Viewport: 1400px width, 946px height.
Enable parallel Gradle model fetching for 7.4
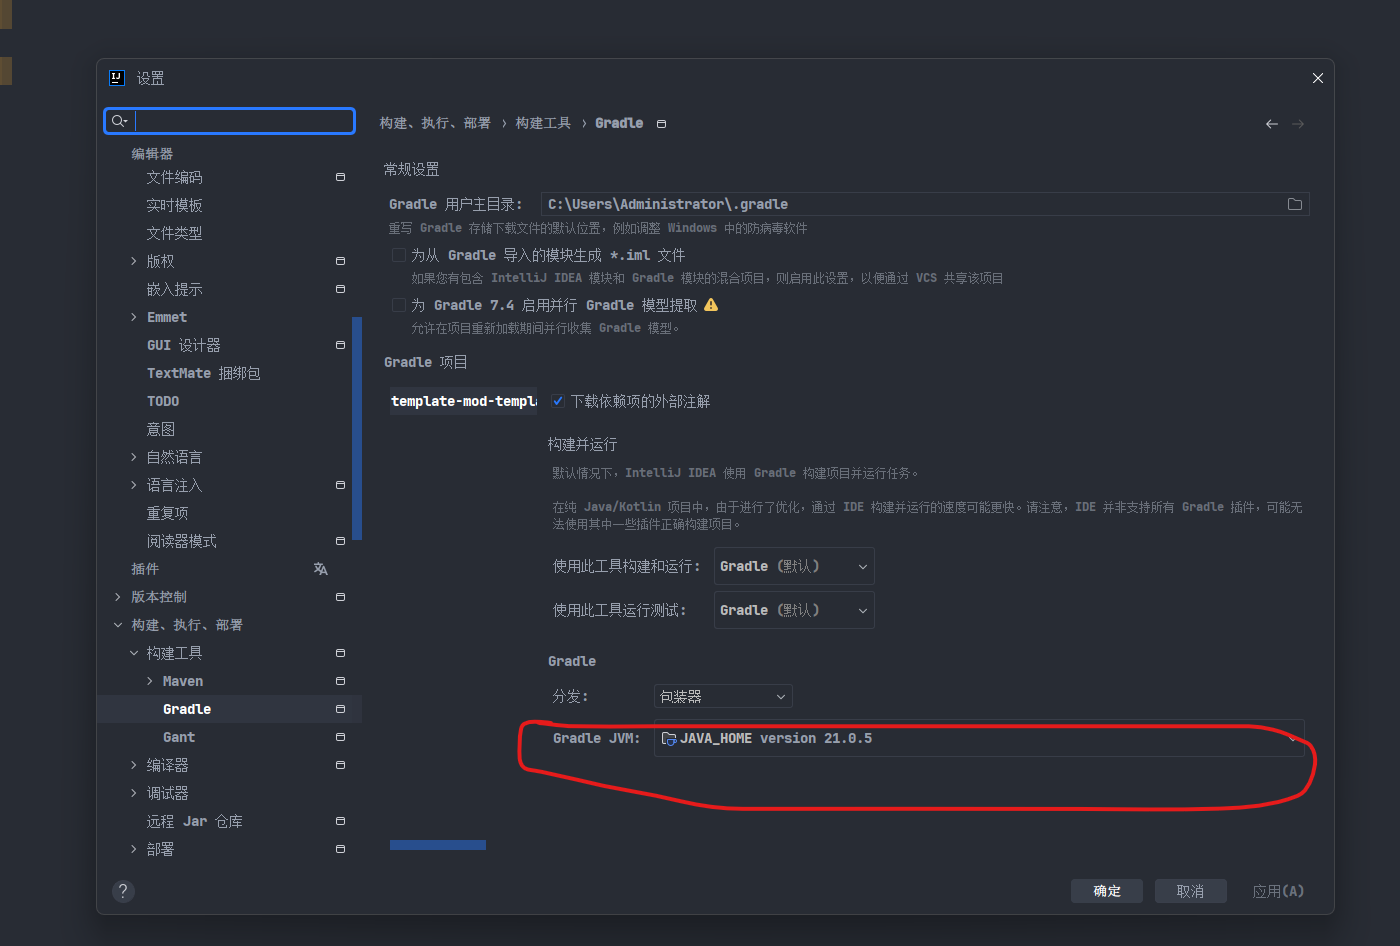pyautogui.click(x=399, y=305)
